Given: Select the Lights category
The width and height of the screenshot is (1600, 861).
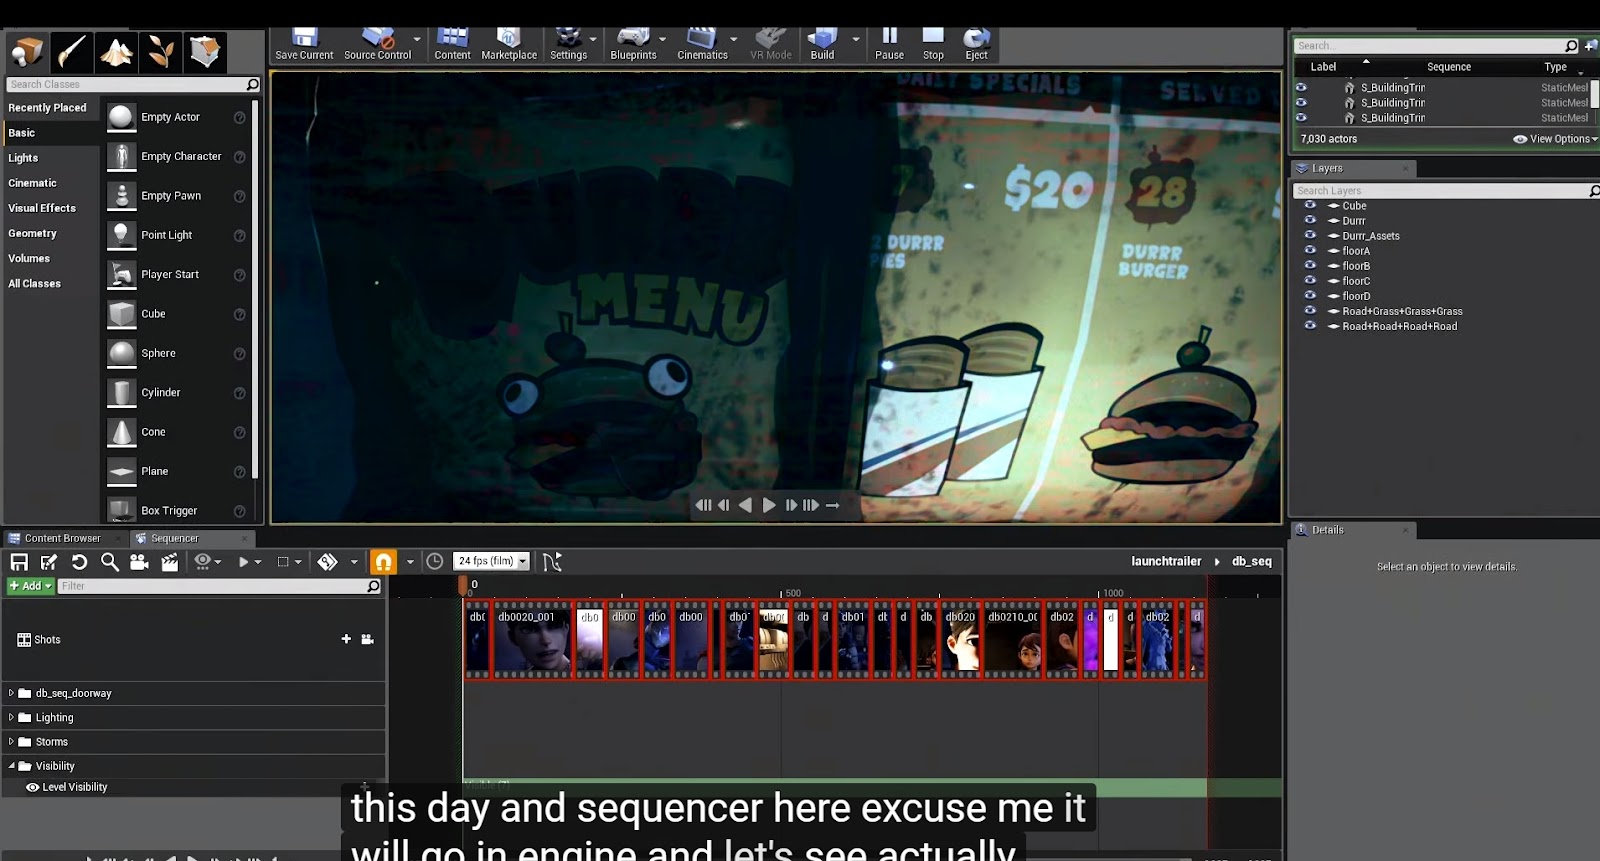Looking at the screenshot, I should (x=23, y=158).
